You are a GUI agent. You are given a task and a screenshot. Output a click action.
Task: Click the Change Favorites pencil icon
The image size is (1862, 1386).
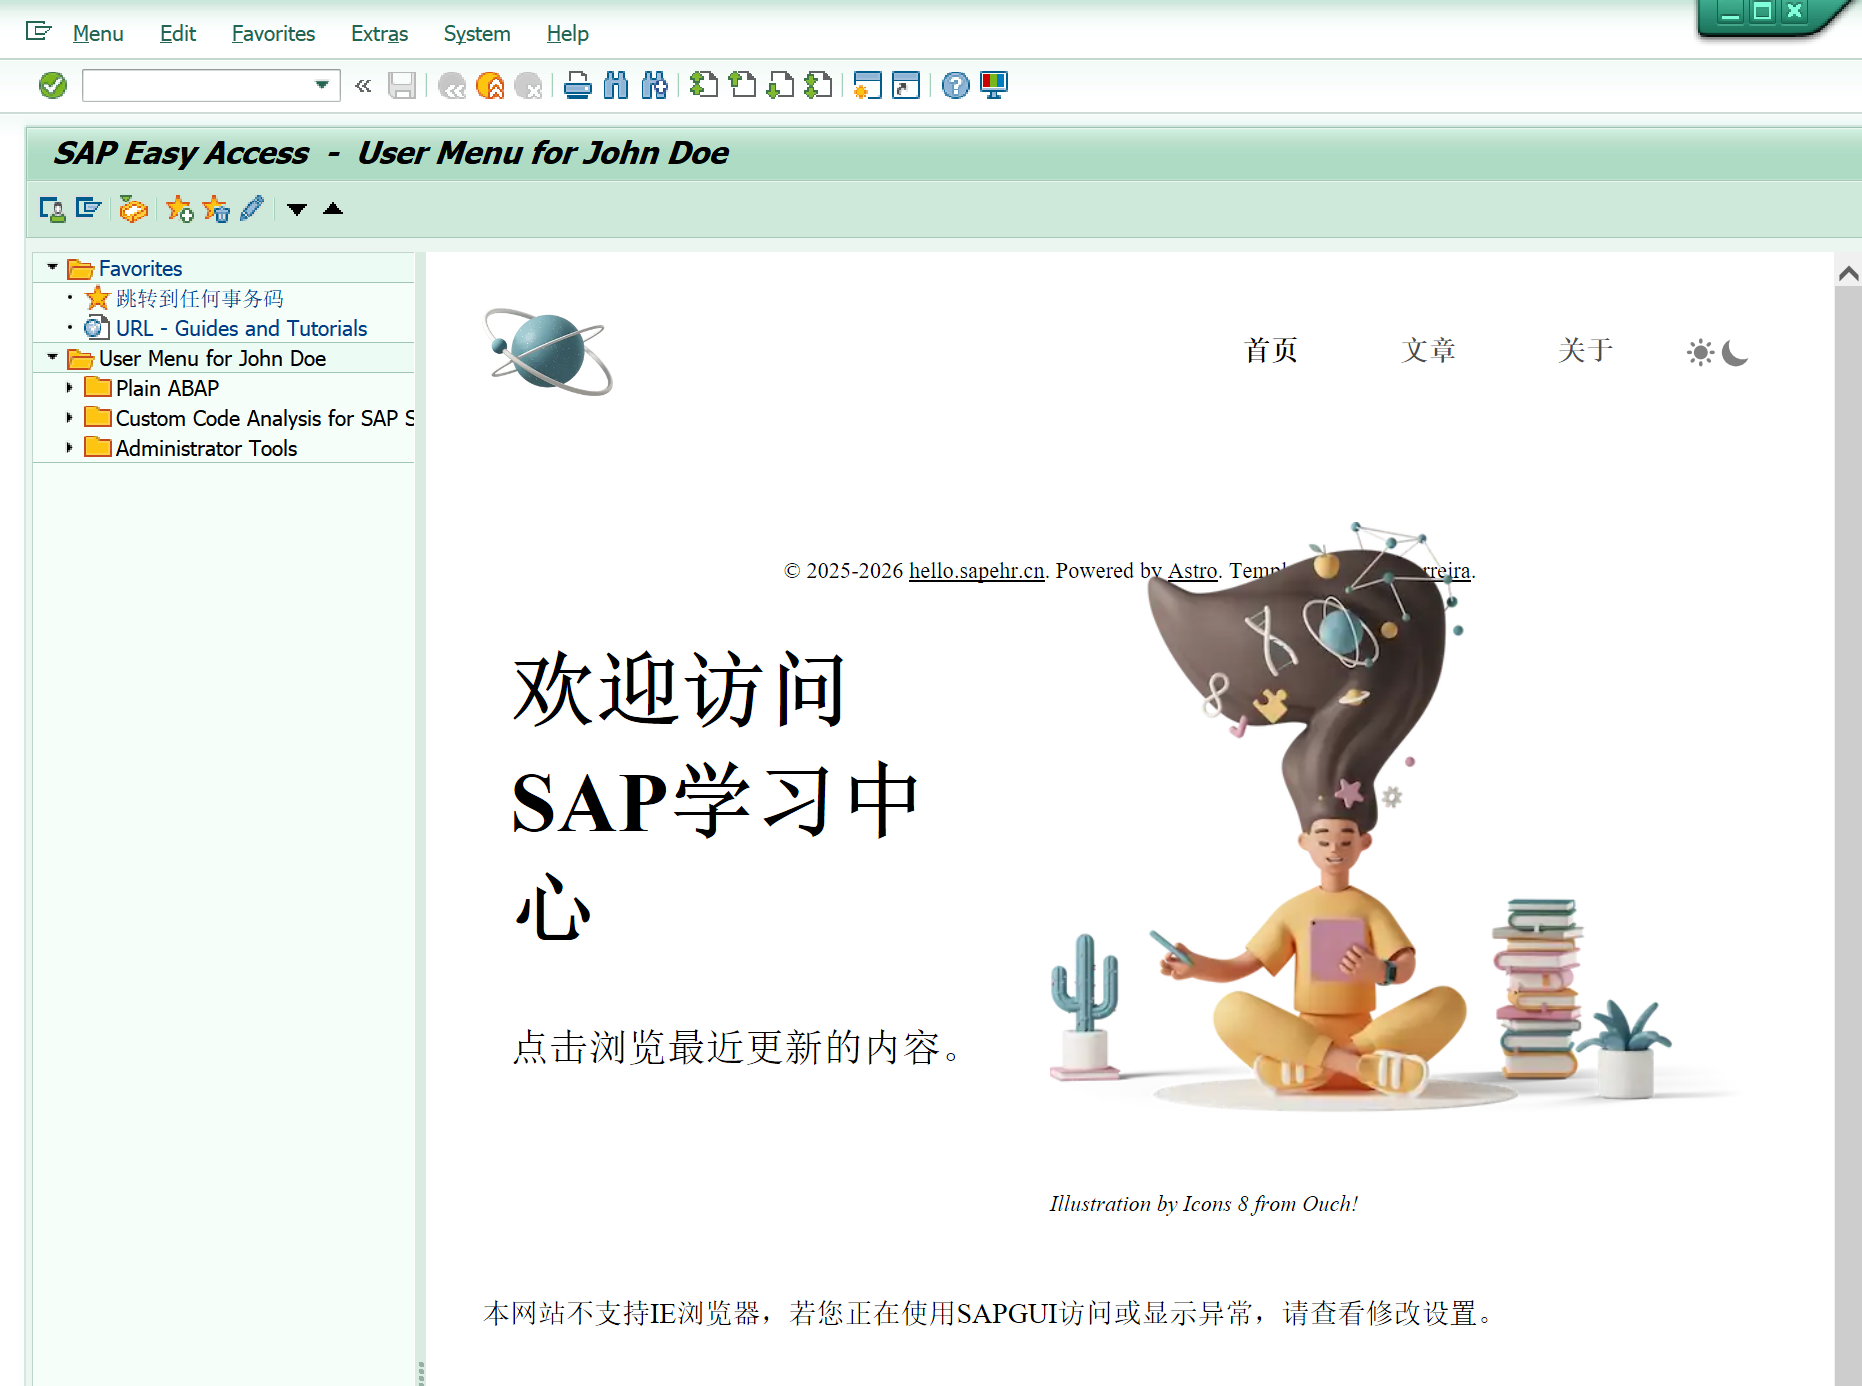pyautogui.click(x=252, y=209)
